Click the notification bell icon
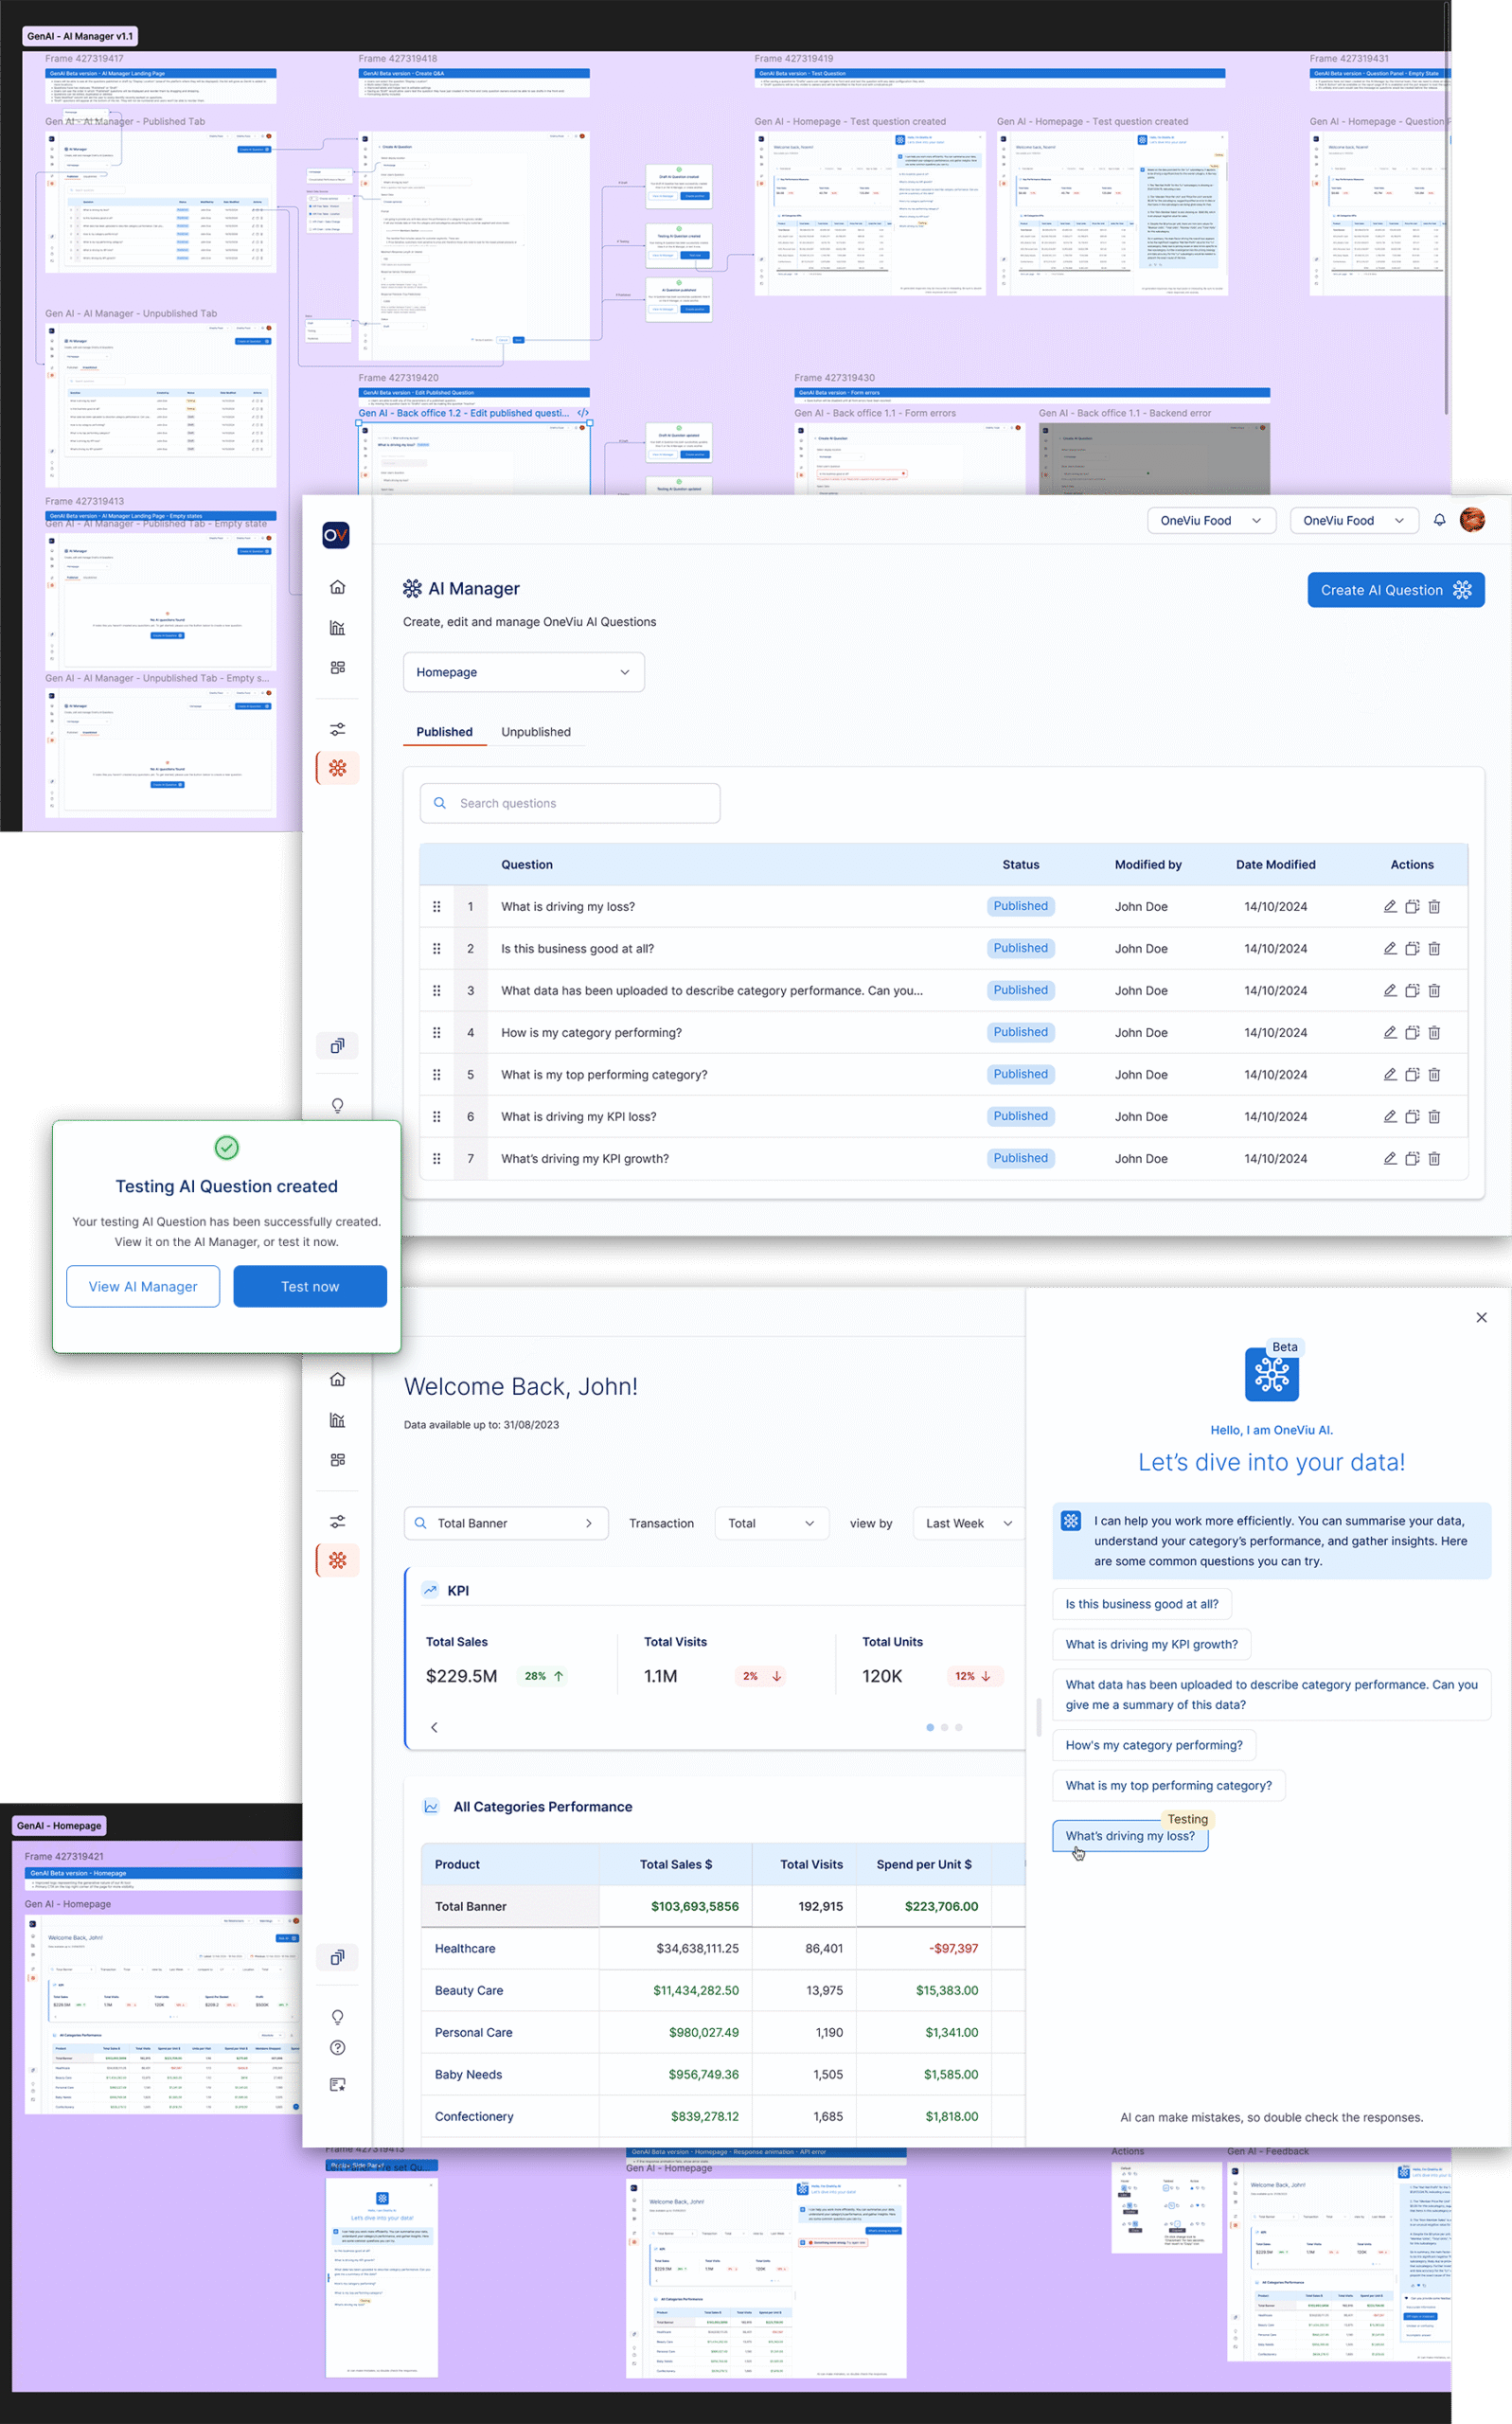The height and width of the screenshot is (2424, 1512). click(x=1439, y=520)
